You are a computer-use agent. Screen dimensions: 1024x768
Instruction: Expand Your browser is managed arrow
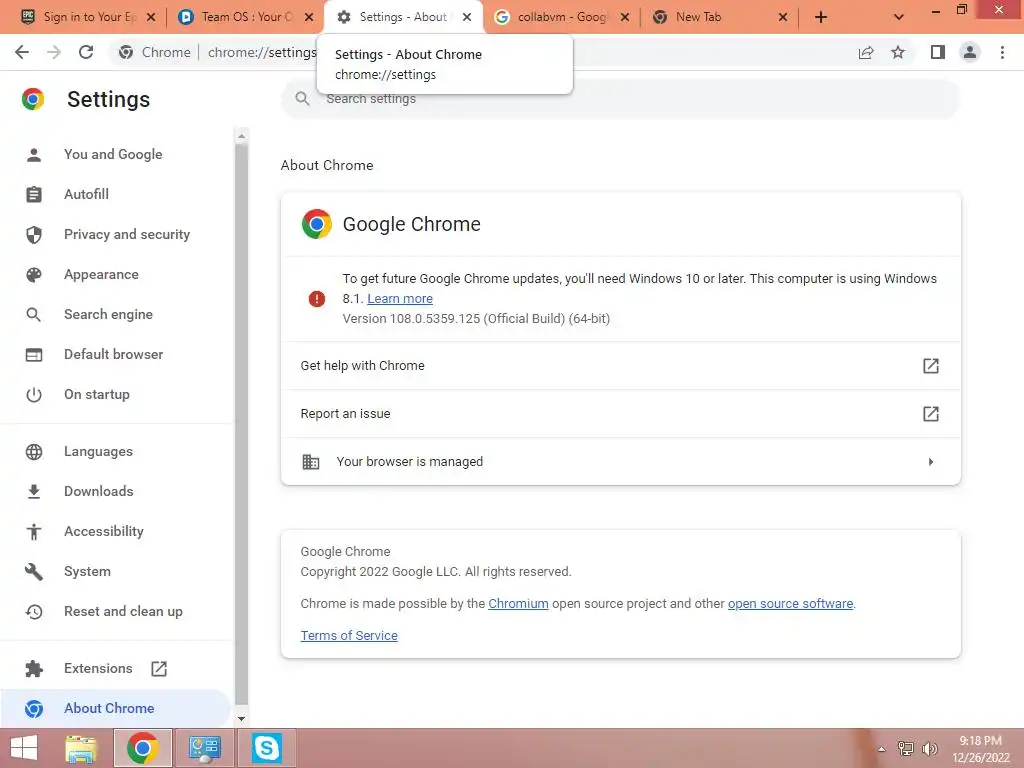[931, 462]
